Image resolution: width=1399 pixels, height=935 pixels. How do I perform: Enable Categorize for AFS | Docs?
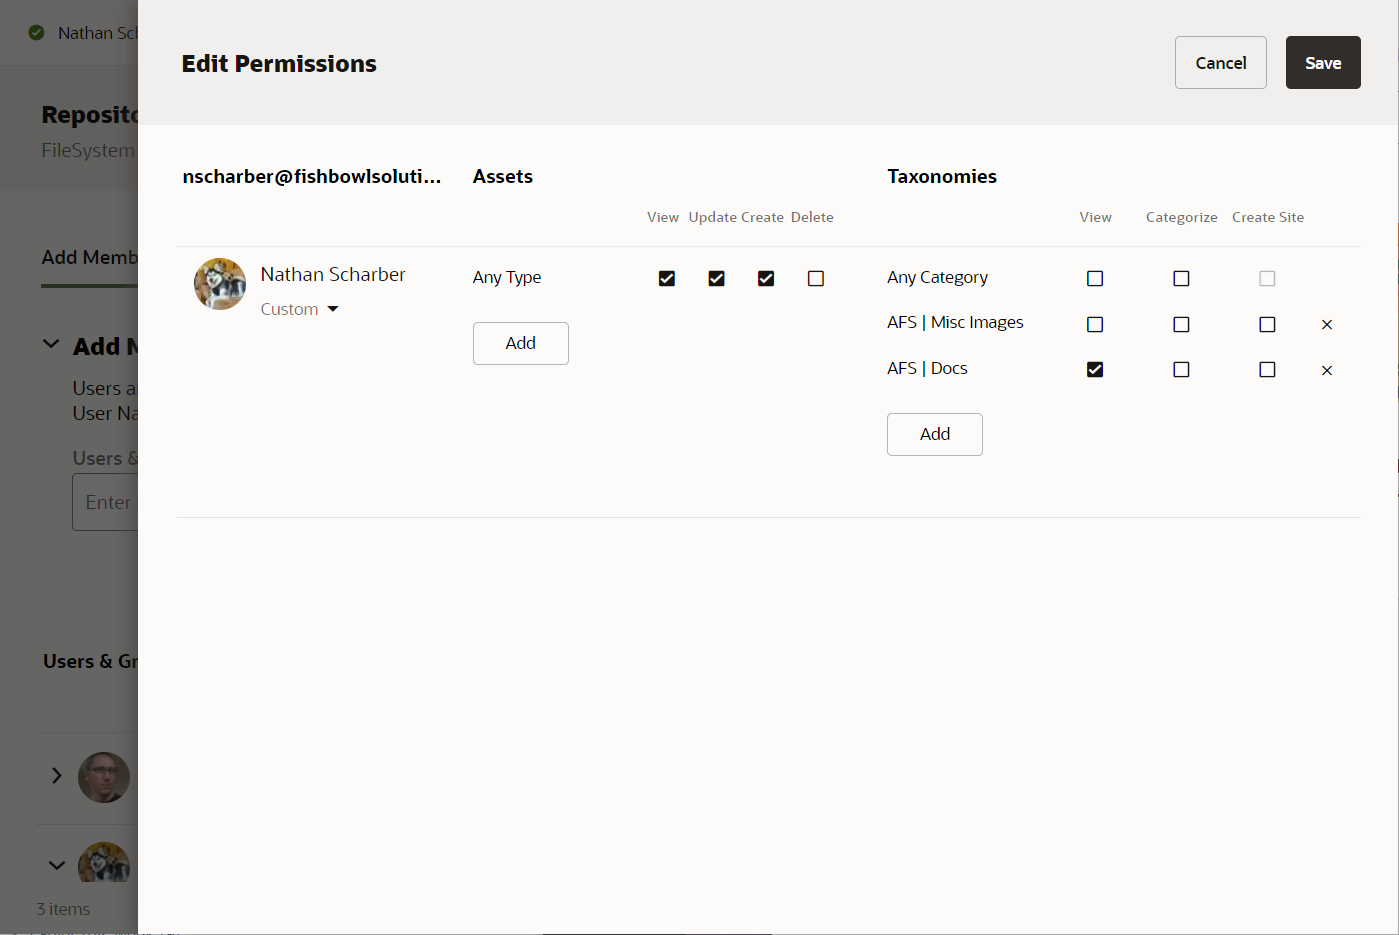point(1181,370)
